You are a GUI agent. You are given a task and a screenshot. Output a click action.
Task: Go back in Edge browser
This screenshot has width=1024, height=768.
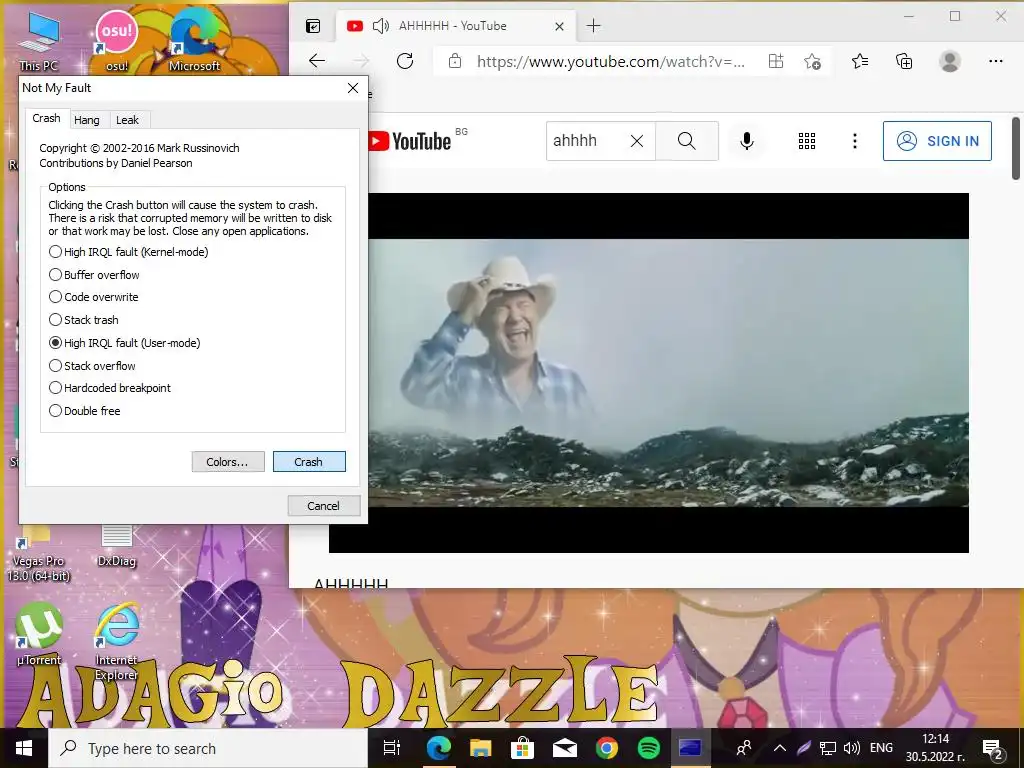317,61
